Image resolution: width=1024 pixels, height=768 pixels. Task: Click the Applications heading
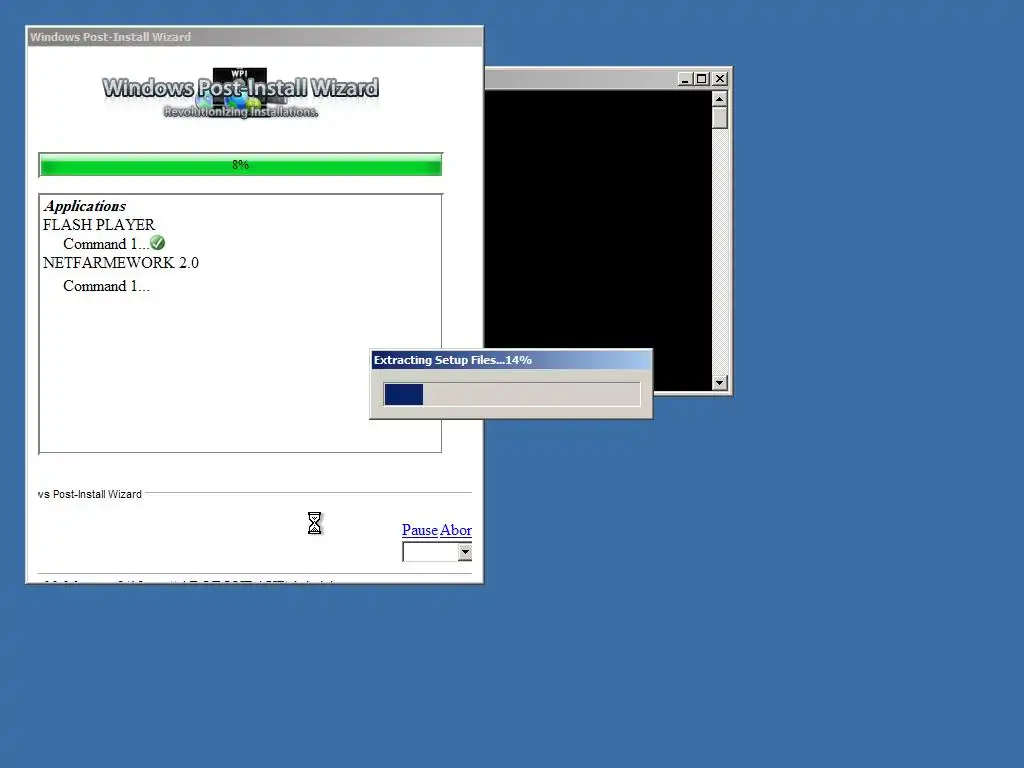point(85,206)
